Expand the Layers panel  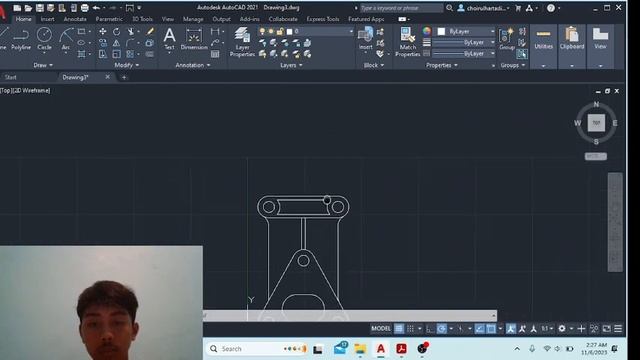pyautogui.click(x=291, y=65)
